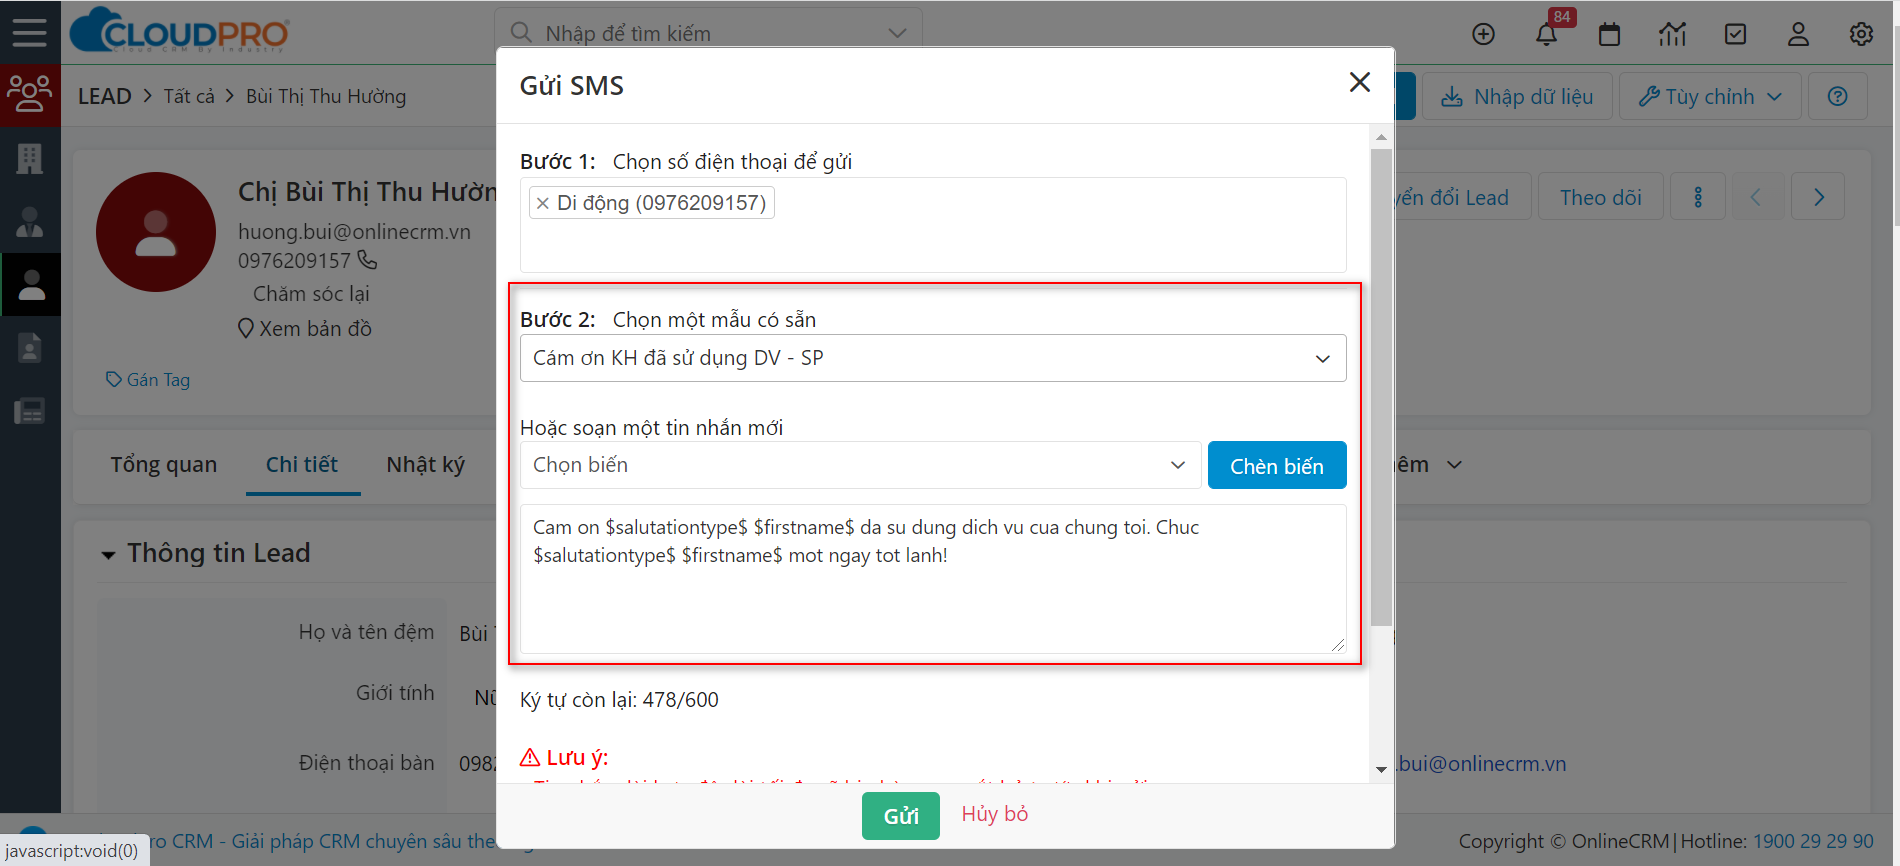Click the Gán Tag link

[148, 380]
